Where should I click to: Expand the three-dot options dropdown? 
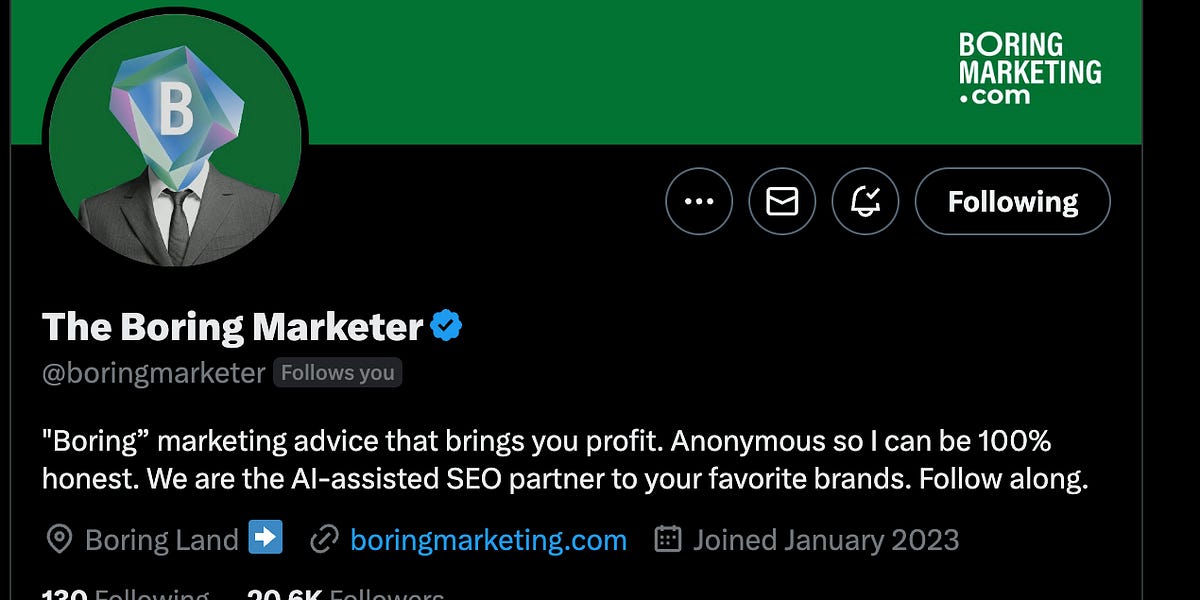point(699,201)
